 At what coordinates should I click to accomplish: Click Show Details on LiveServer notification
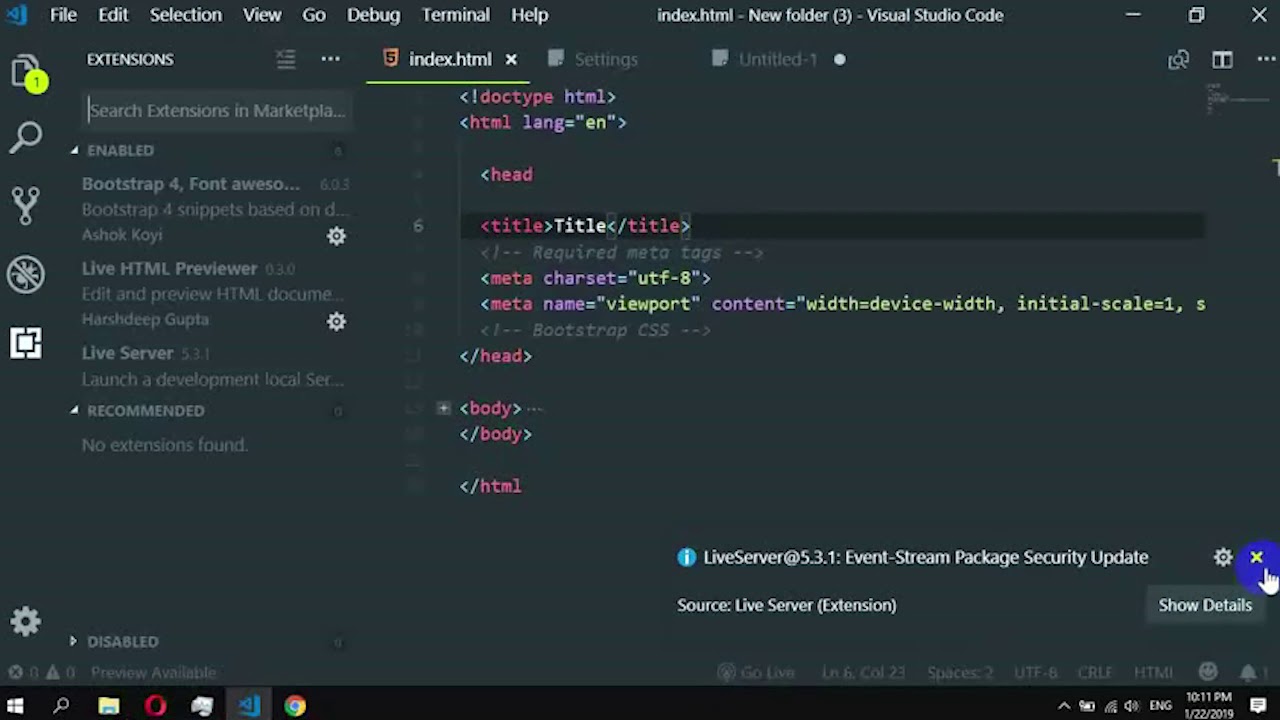(x=1205, y=605)
